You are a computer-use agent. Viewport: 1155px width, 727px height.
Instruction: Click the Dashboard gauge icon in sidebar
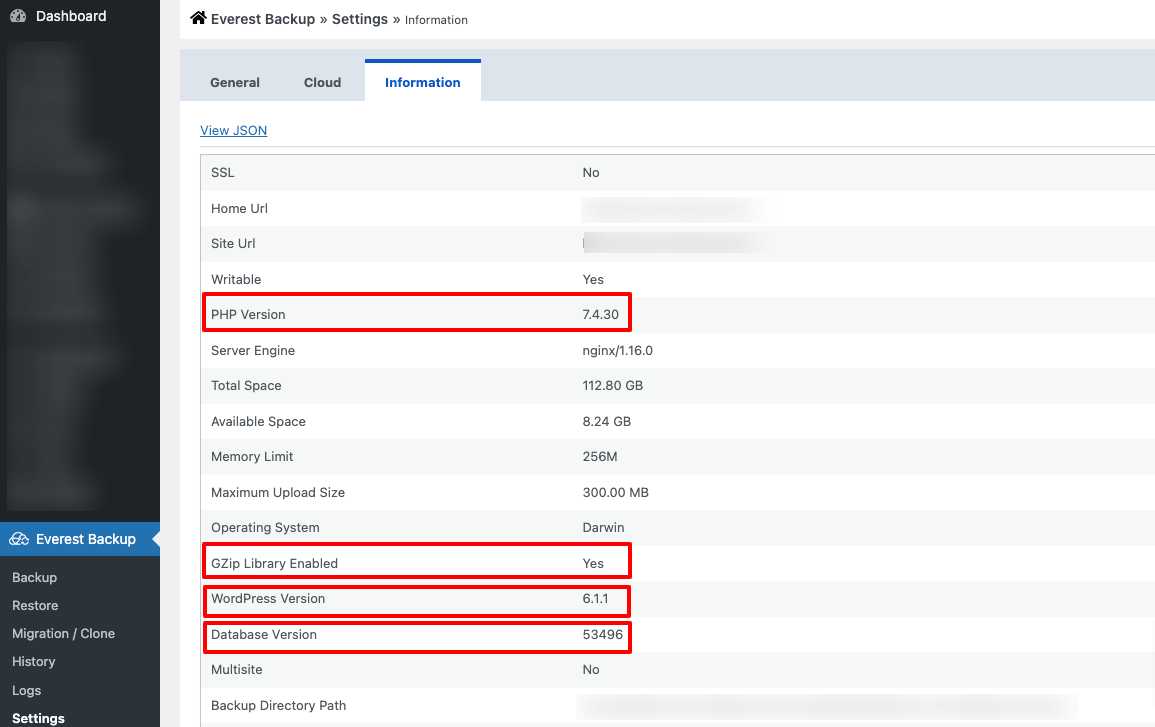(18, 16)
